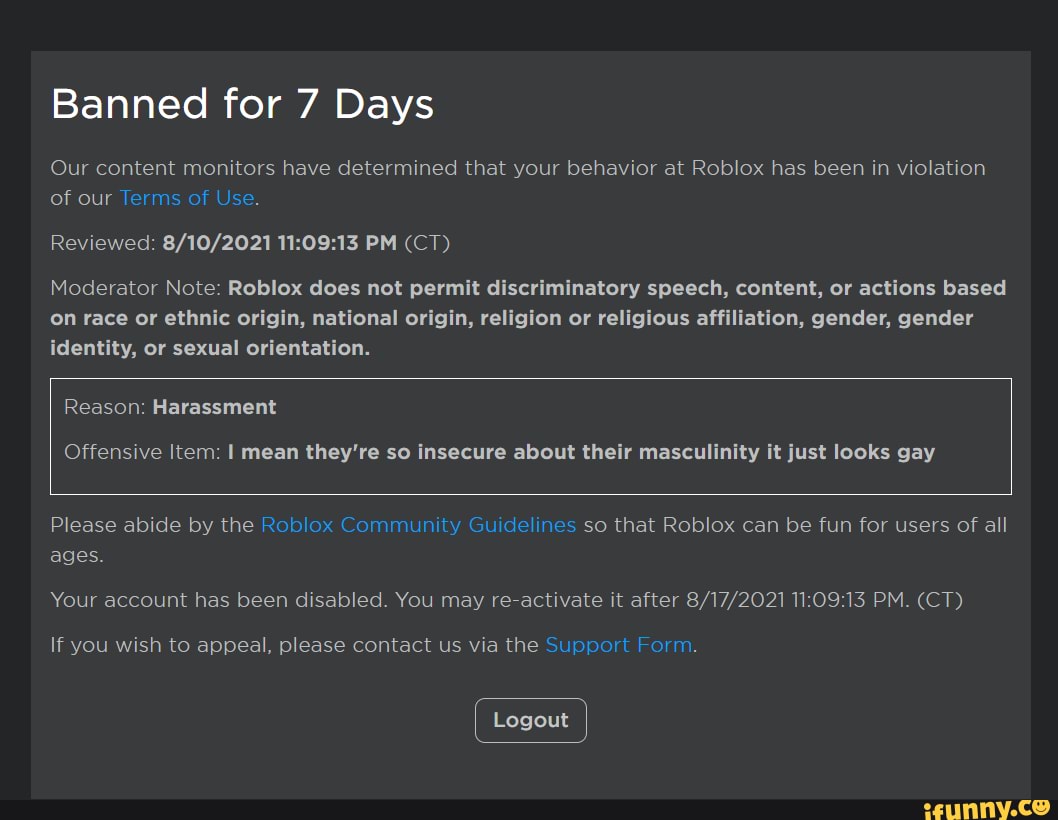Select the bold "Harassment" reason text
1058x820 pixels.
(214, 407)
